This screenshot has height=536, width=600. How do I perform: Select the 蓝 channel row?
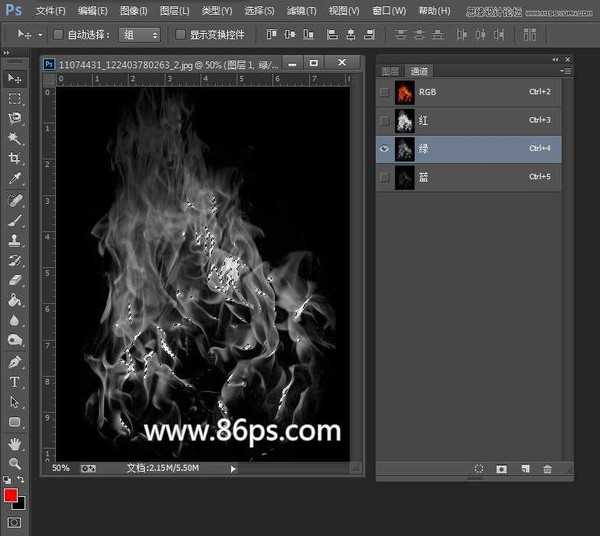pyautogui.click(x=468, y=177)
